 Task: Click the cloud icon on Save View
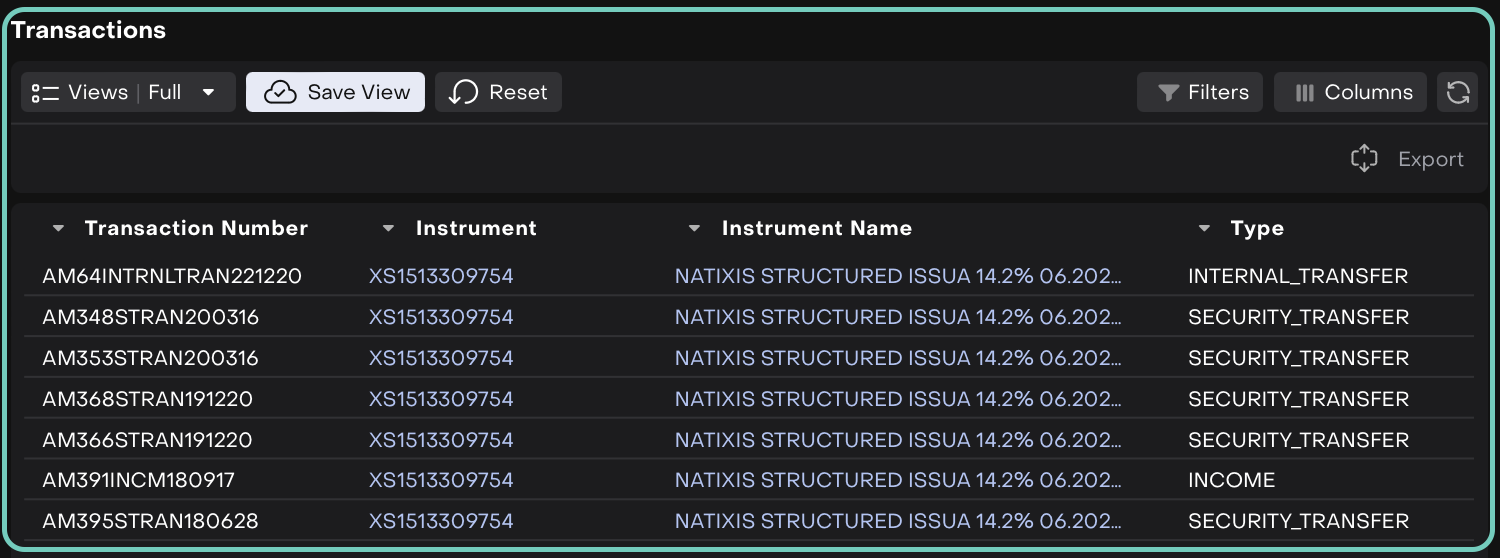click(280, 93)
